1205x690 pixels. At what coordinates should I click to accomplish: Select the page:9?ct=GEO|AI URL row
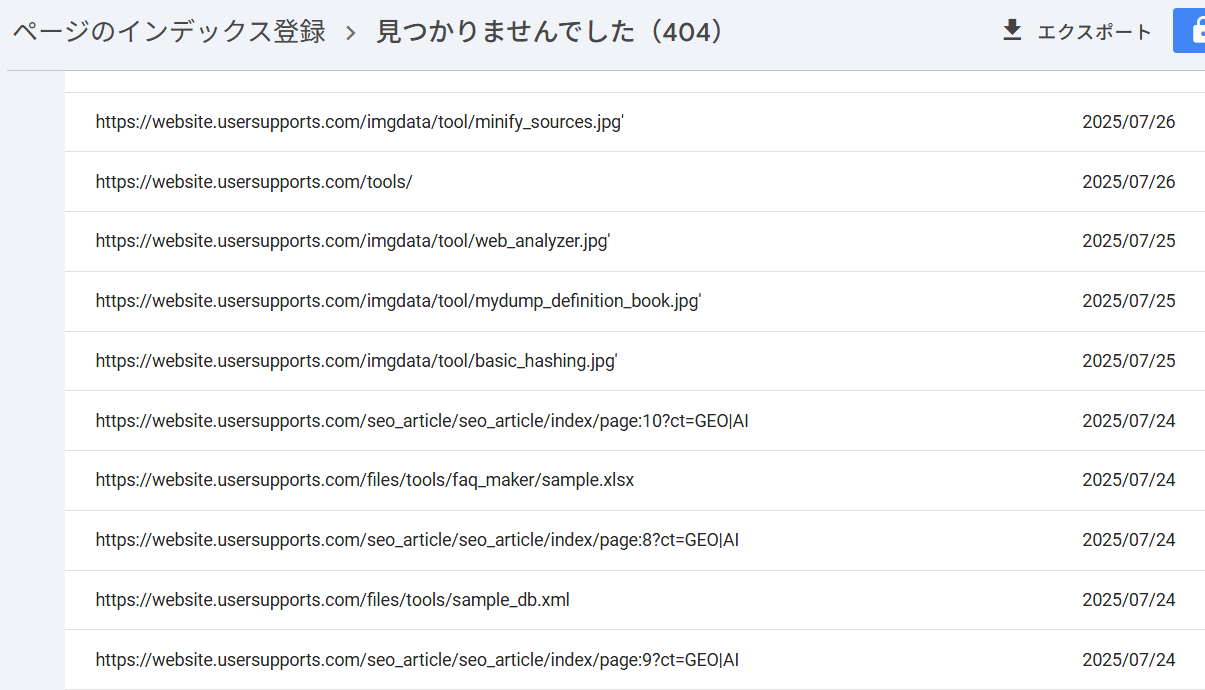click(417, 660)
